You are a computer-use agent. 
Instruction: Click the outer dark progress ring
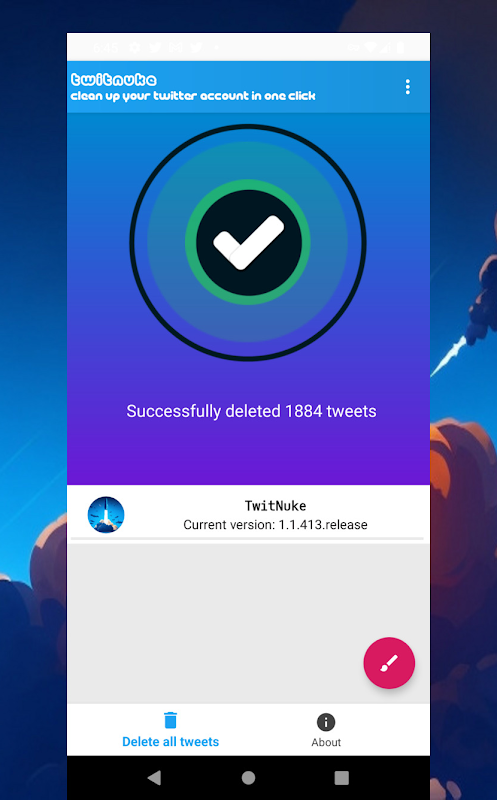pos(248,126)
